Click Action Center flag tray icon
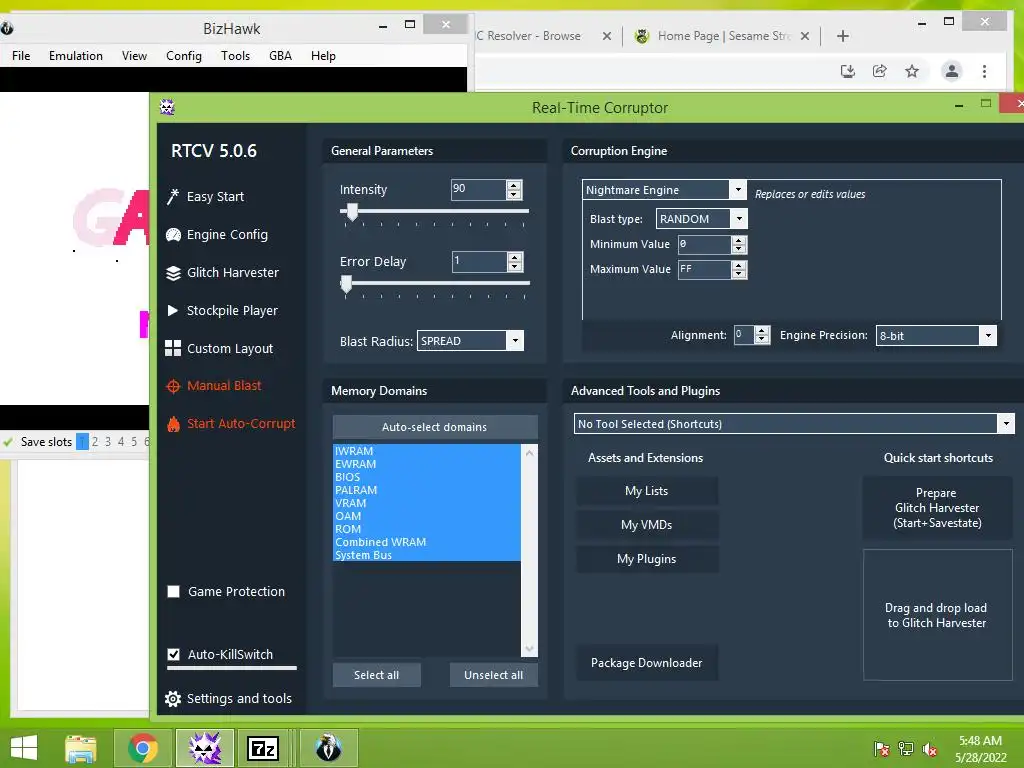Screen dimensions: 1024x768 pos(882,749)
